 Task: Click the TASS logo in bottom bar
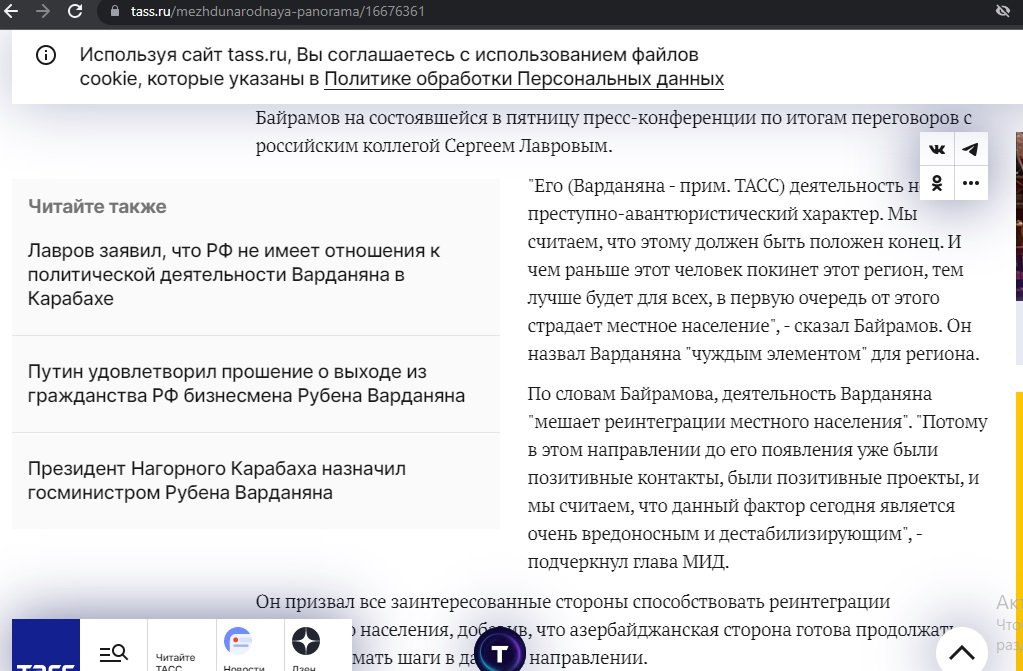click(x=46, y=648)
